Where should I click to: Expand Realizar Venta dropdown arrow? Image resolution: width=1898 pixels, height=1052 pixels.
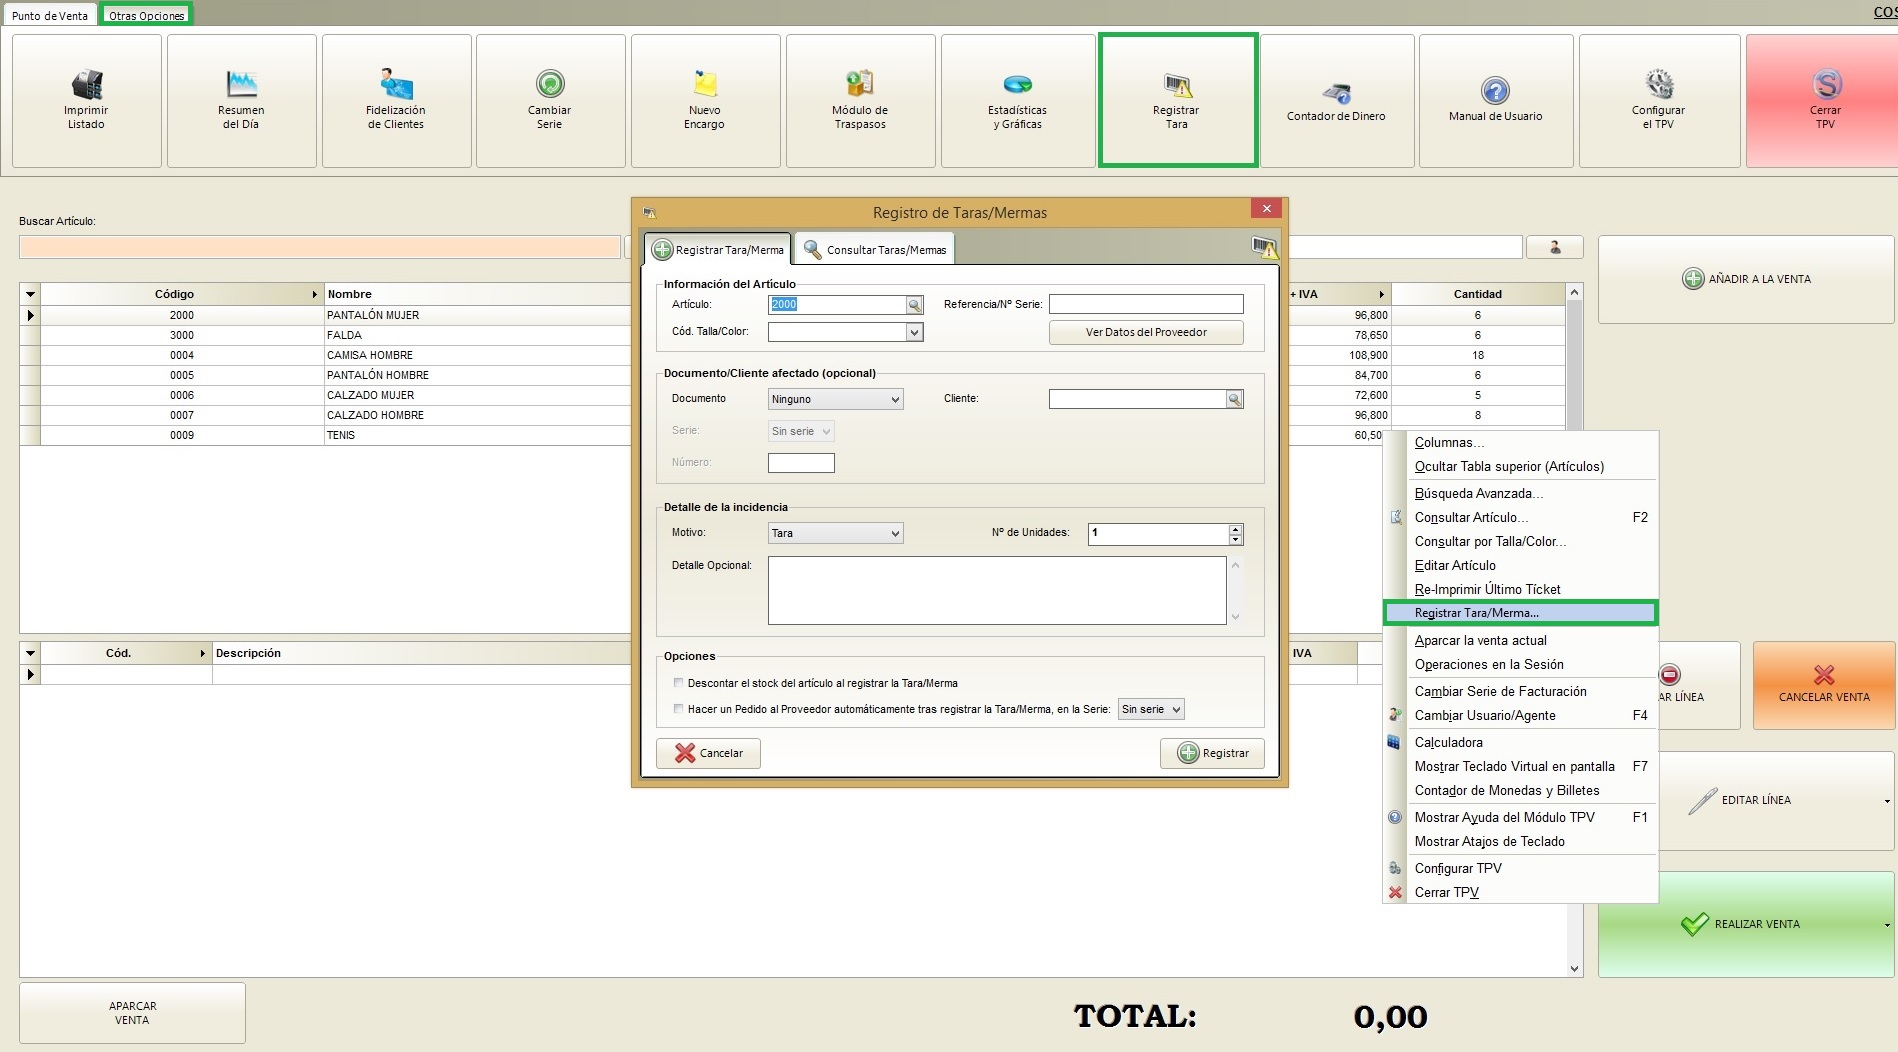point(1887,925)
